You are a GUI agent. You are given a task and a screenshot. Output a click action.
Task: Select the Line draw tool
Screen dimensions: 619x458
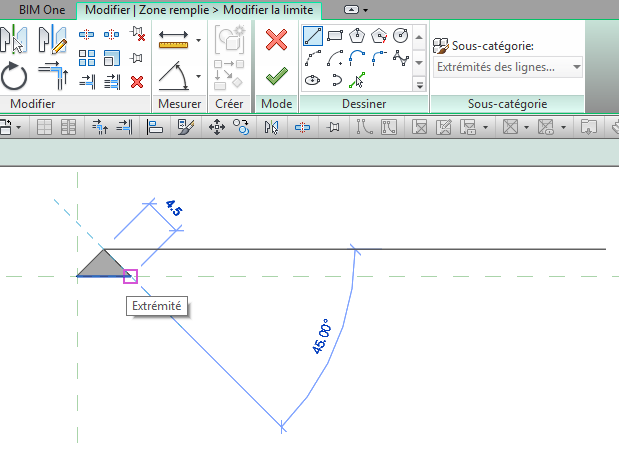(312, 36)
